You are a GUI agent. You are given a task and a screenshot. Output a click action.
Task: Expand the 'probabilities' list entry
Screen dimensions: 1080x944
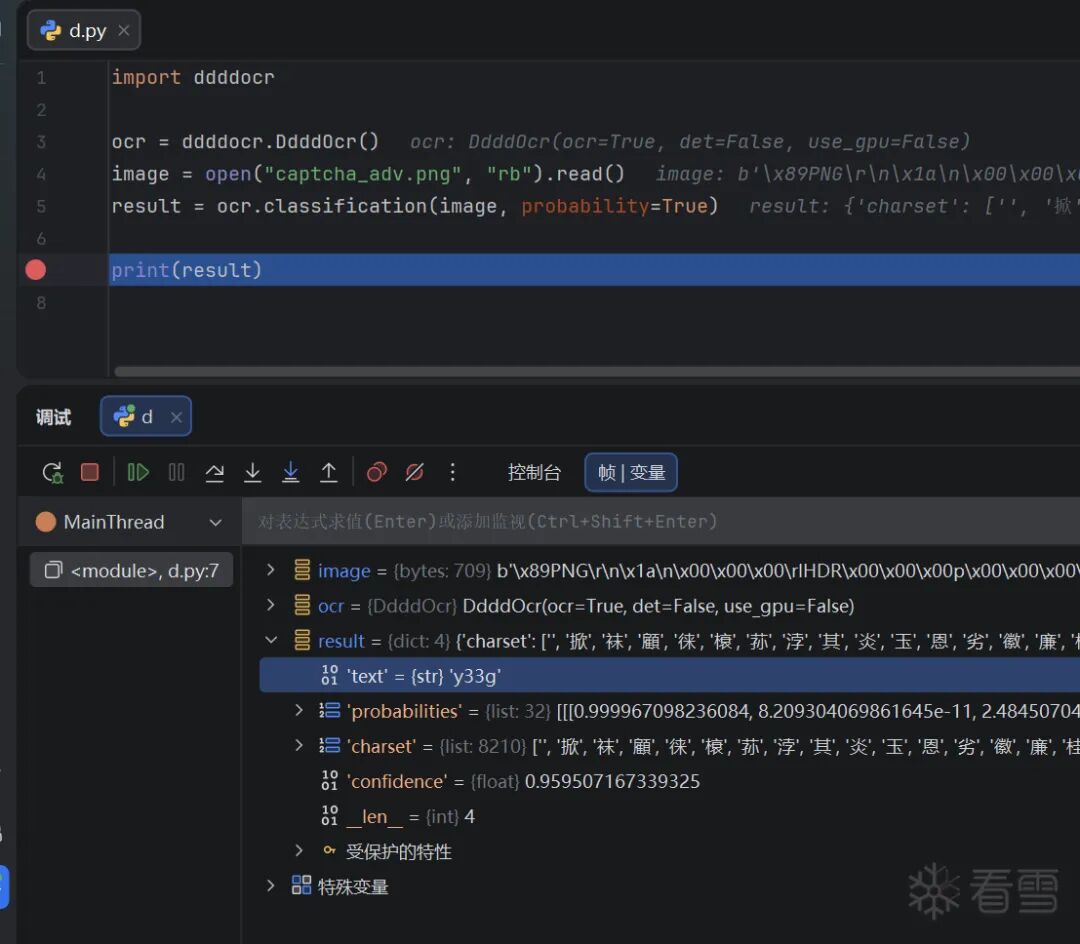298,711
